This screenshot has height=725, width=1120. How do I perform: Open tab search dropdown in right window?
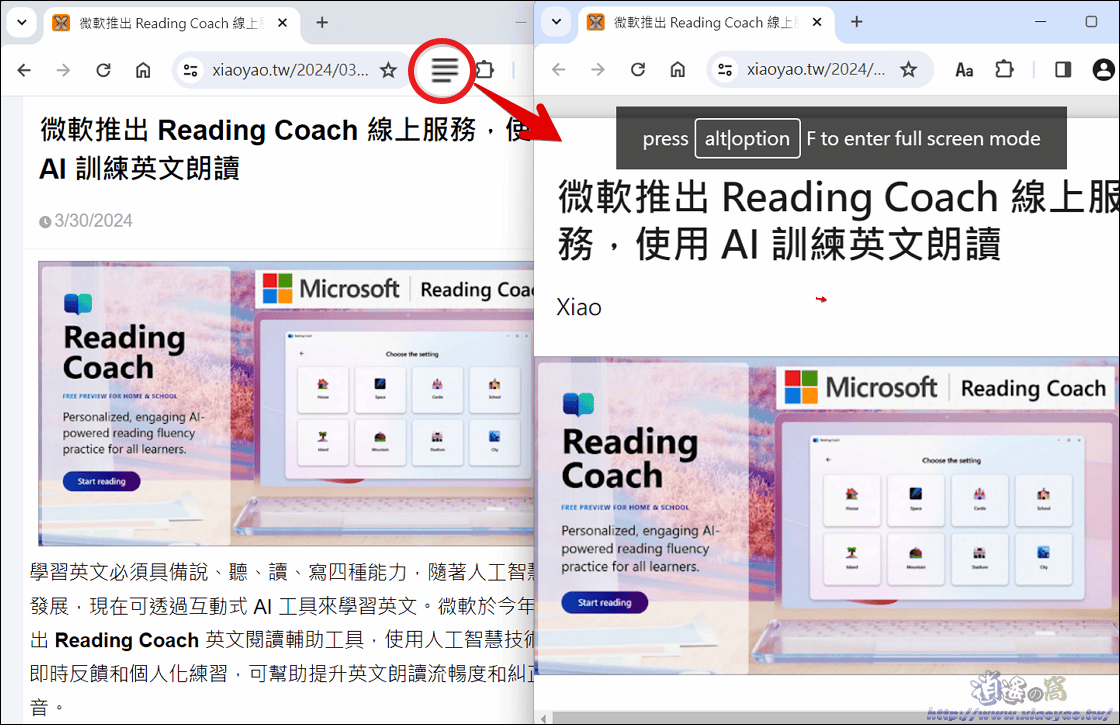tap(556, 22)
